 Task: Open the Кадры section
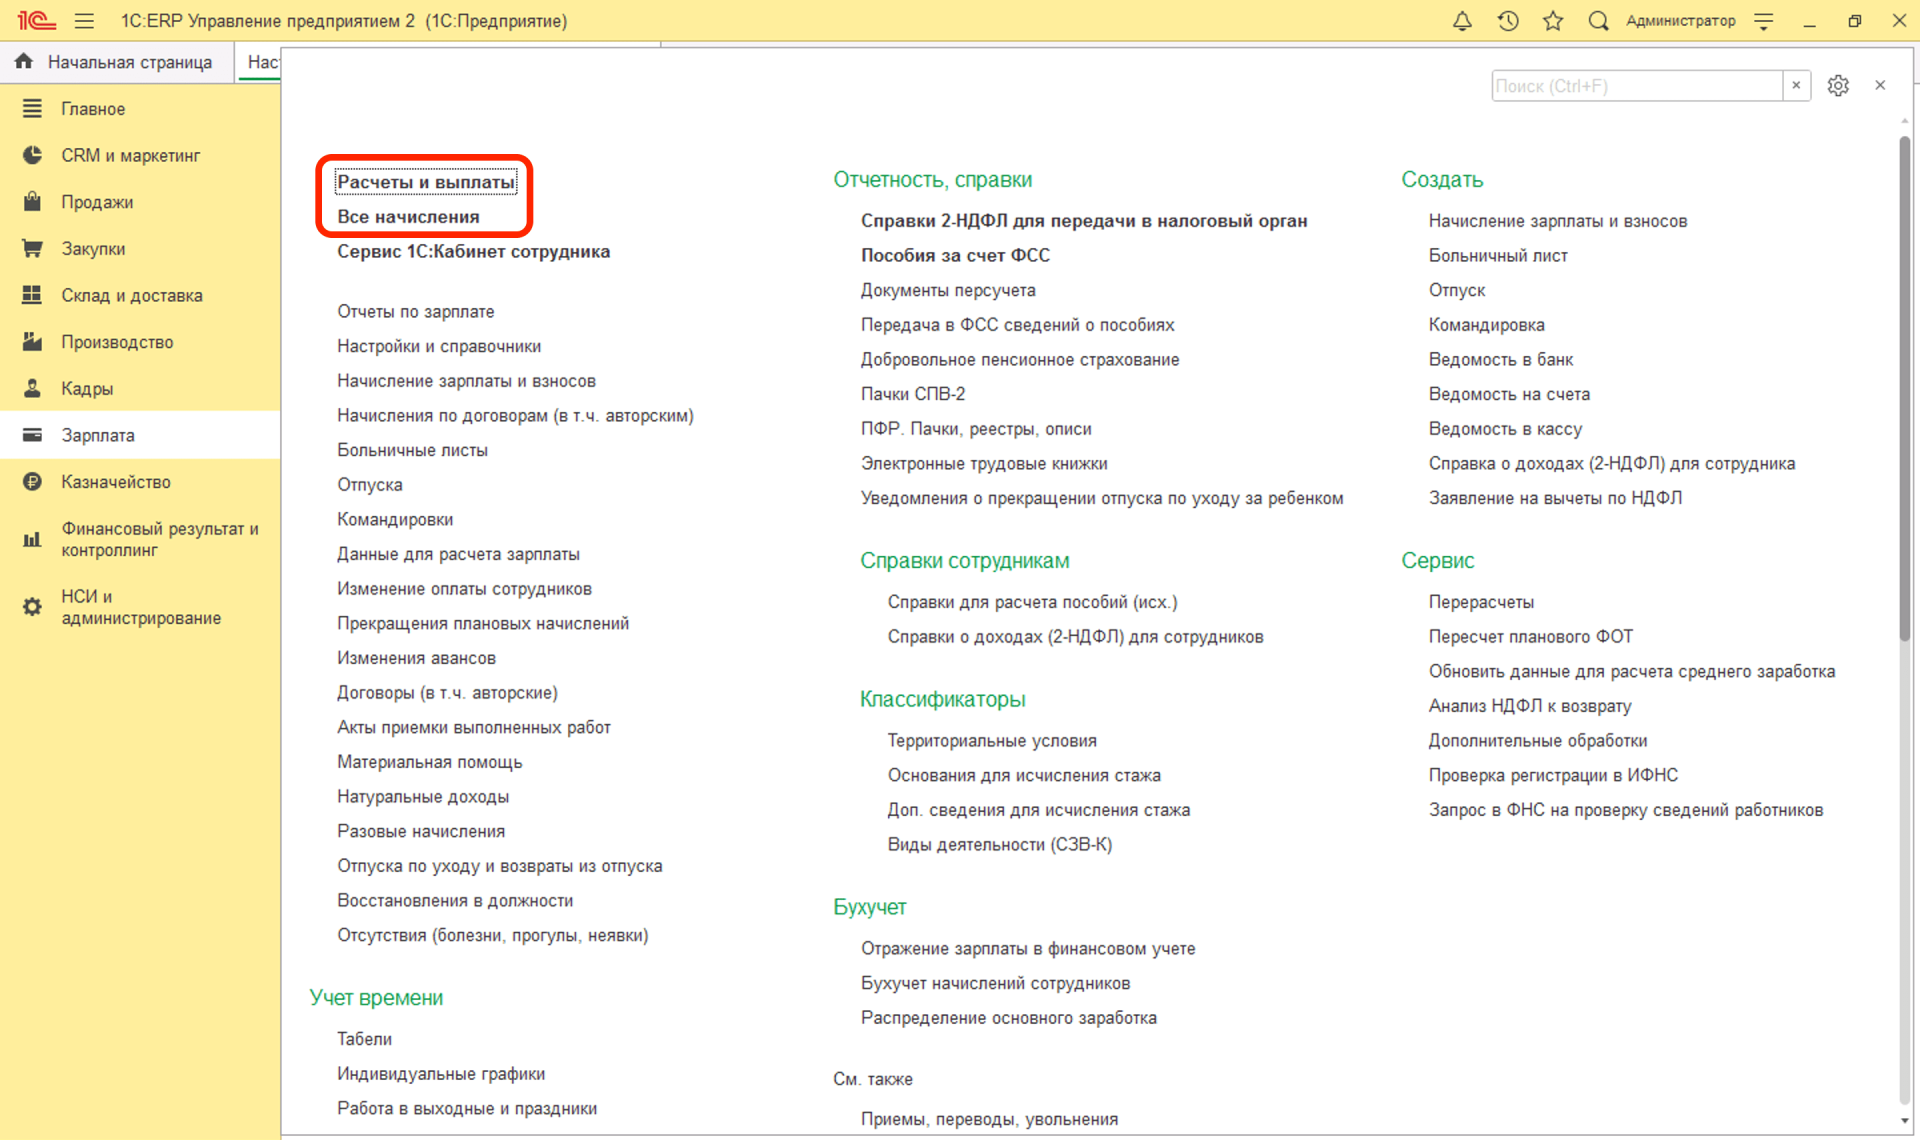pos(87,389)
